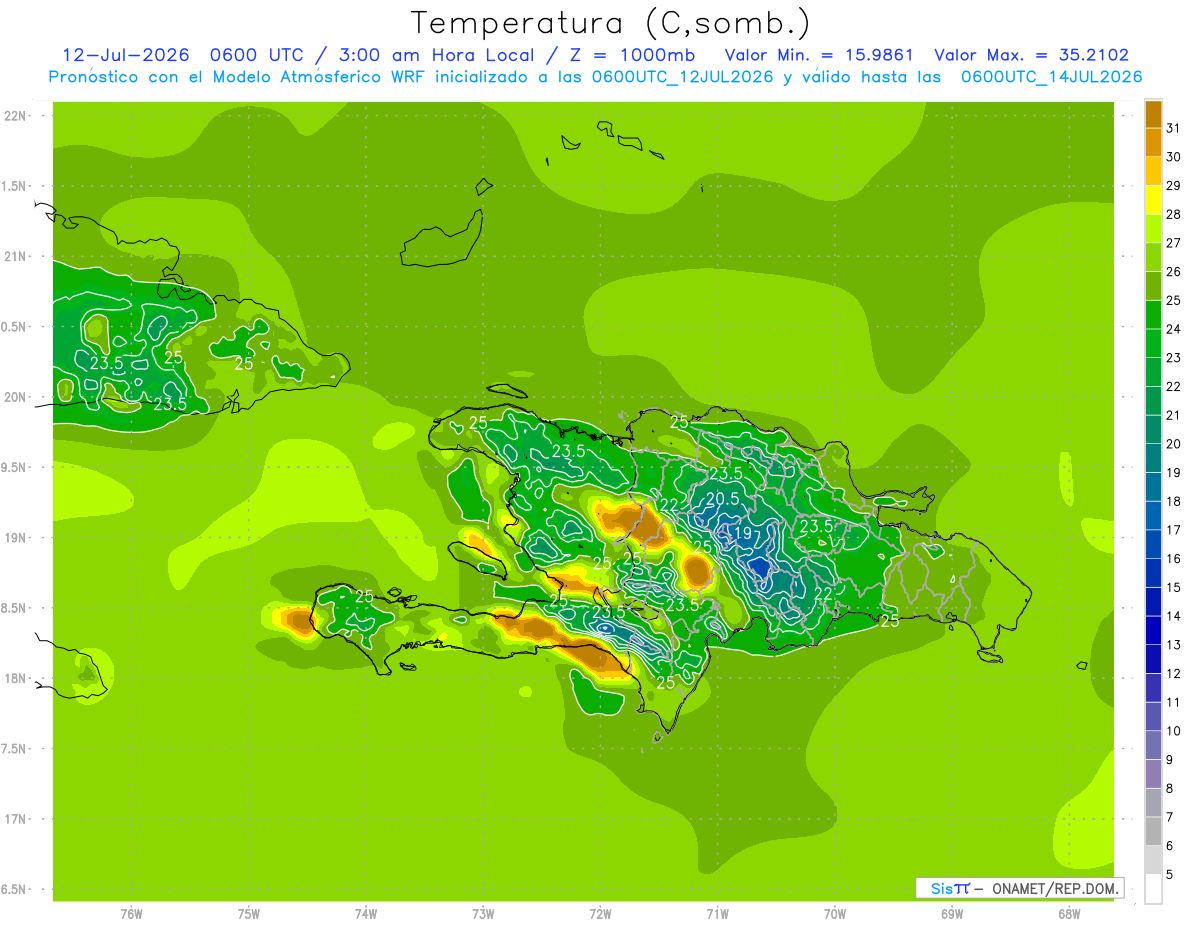Image resolution: width=1200 pixels, height=927 pixels.
Task: Click the "71W" longitude axis label
Action: click(717, 914)
